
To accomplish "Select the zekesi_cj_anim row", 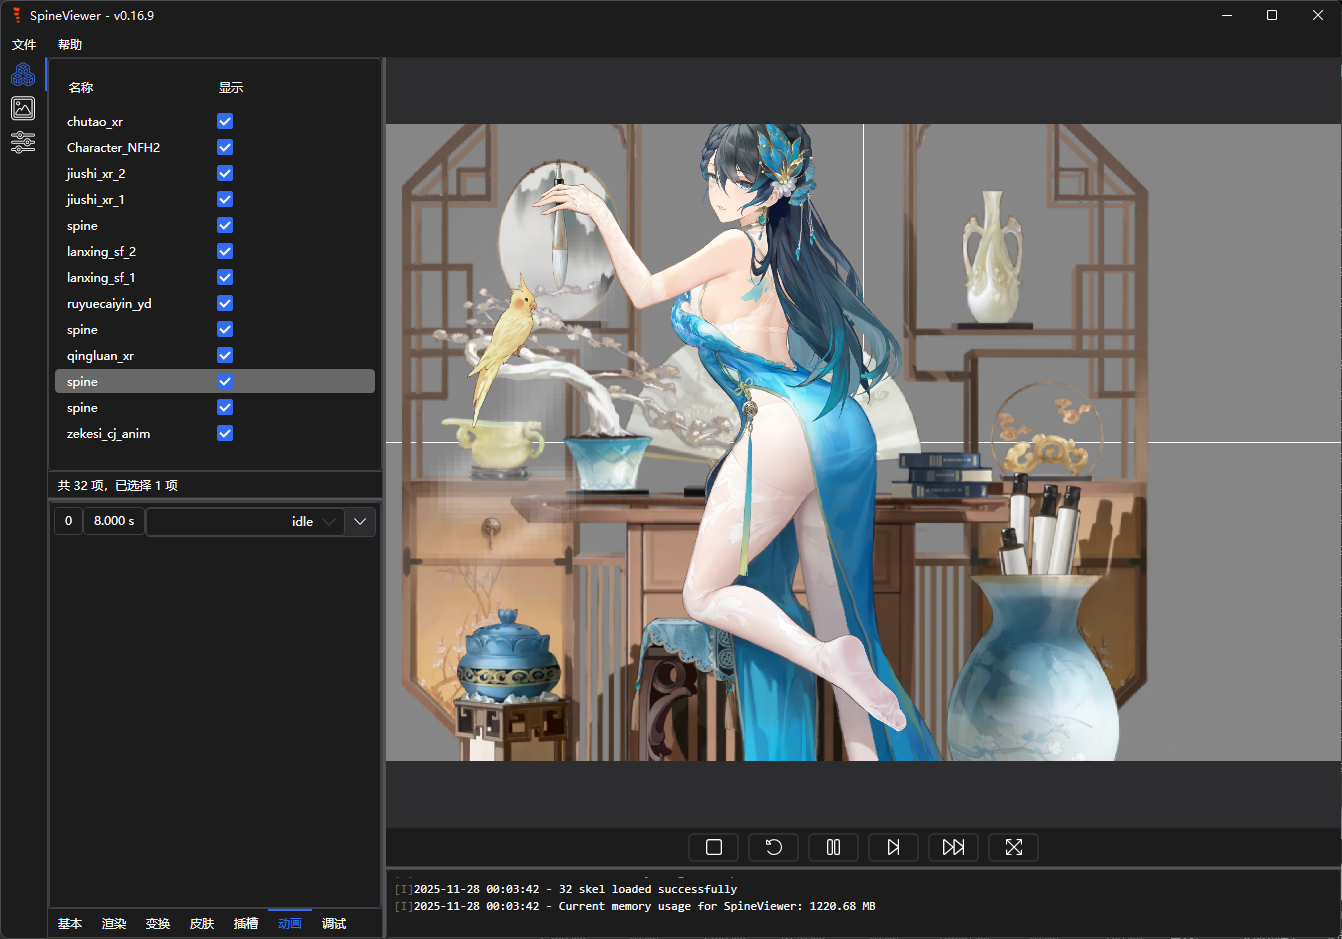I will tap(215, 433).
